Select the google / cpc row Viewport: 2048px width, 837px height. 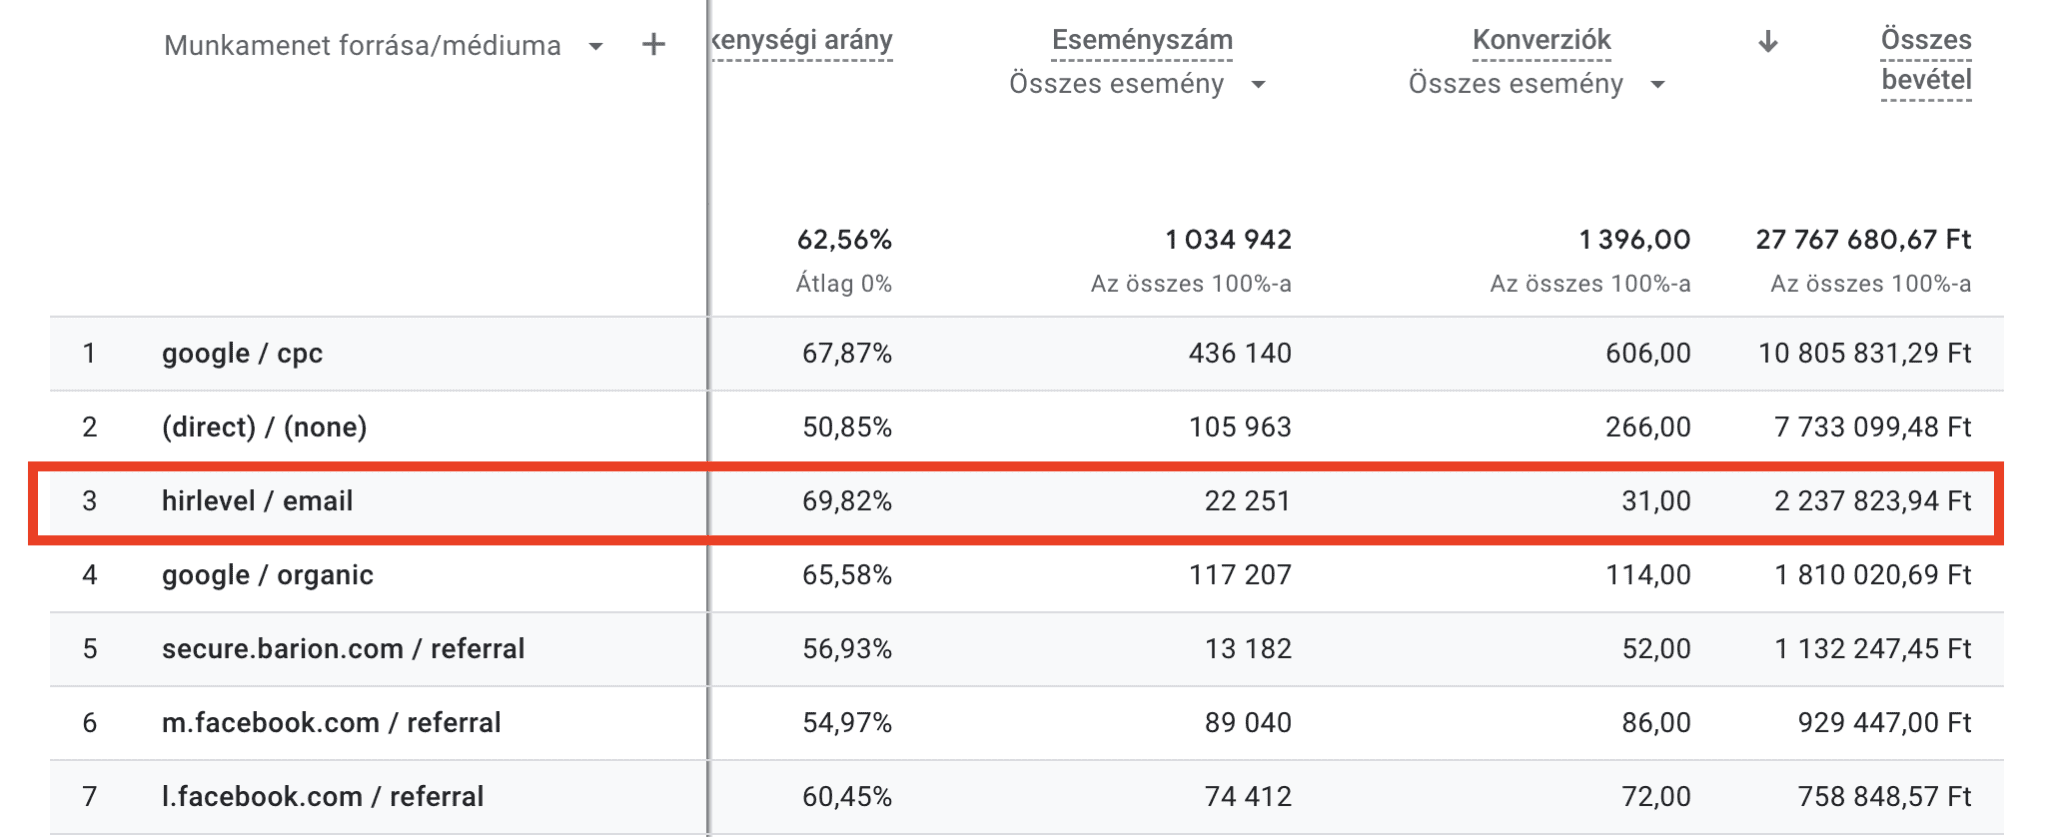coord(241,352)
